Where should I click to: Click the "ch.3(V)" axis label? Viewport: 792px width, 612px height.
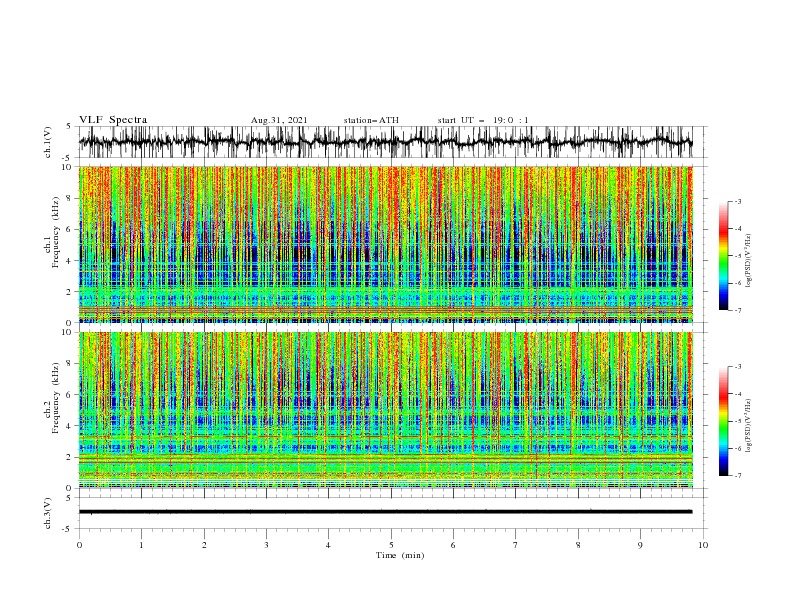(48, 513)
